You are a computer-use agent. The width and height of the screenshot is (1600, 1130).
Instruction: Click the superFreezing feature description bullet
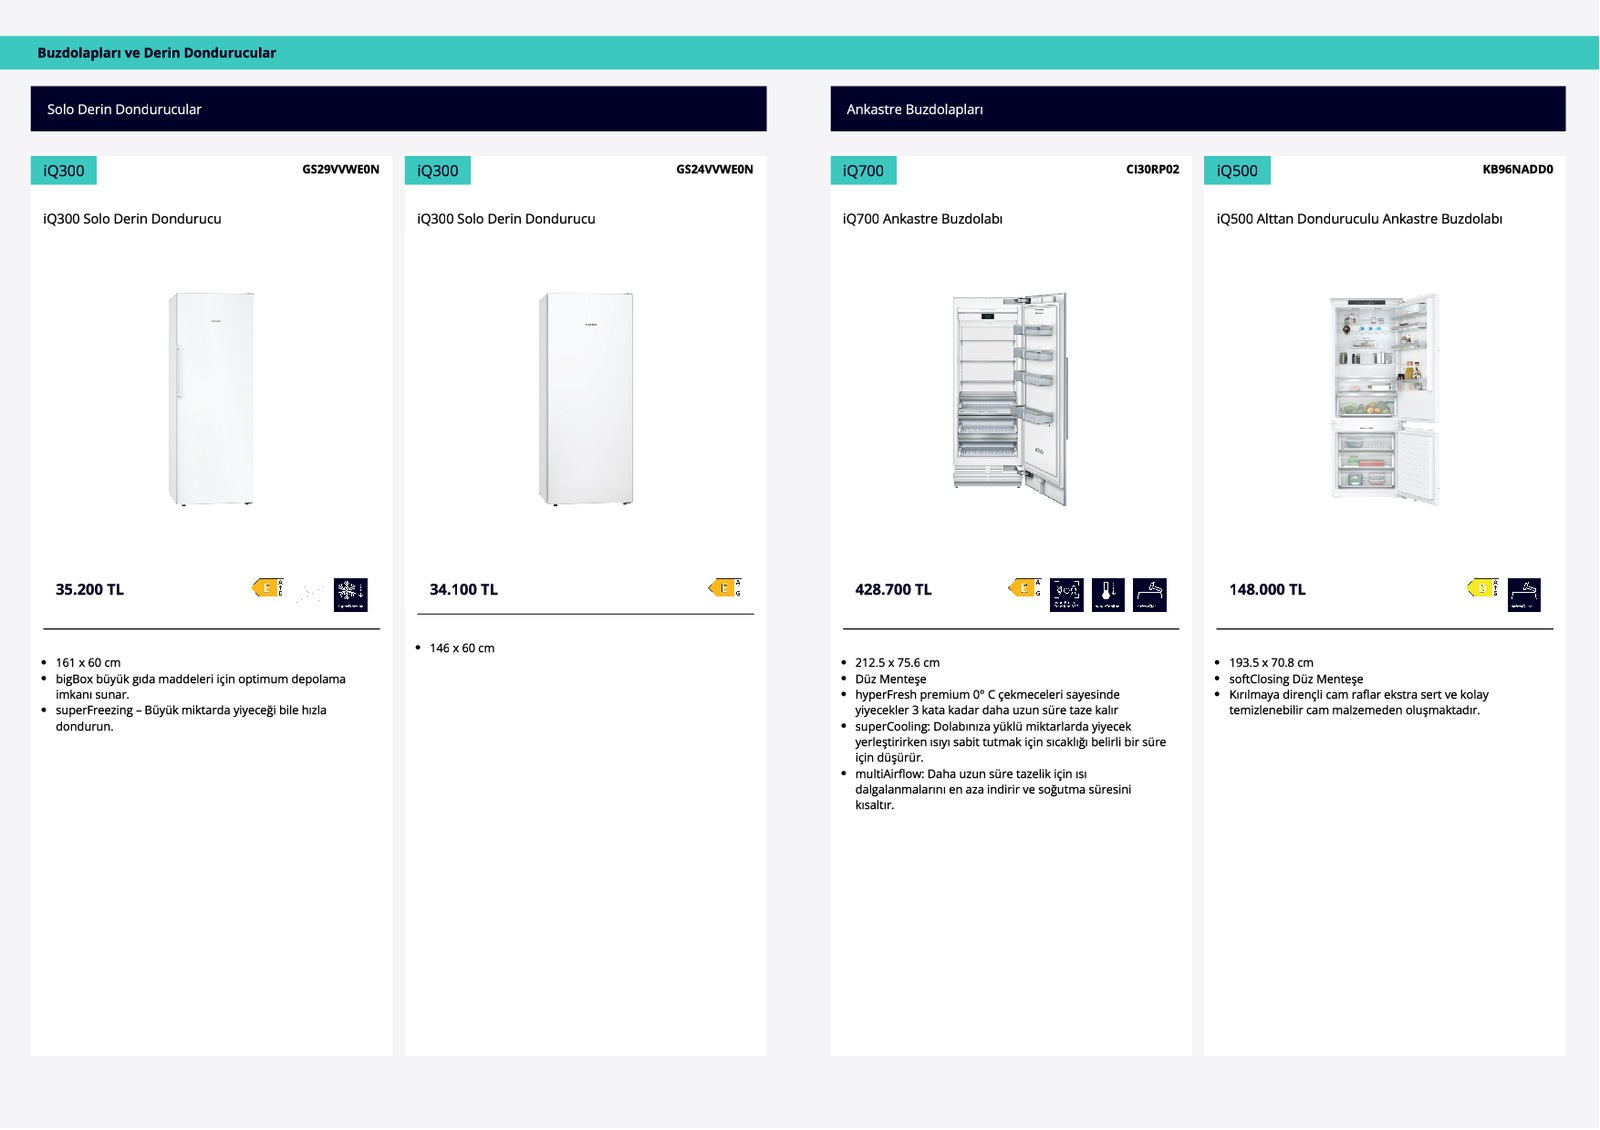(x=191, y=718)
